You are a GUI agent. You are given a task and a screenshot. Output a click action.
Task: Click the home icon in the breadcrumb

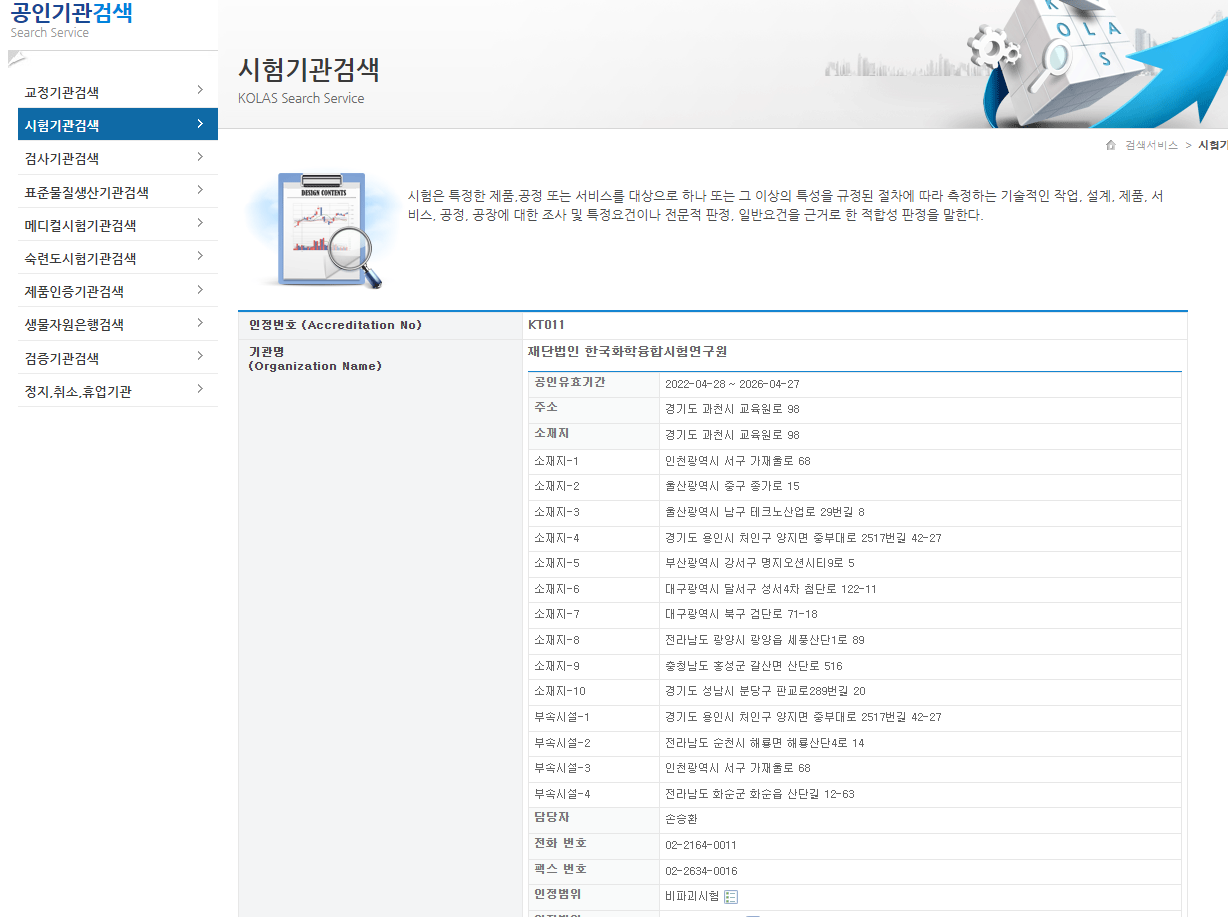pyautogui.click(x=1110, y=146)
